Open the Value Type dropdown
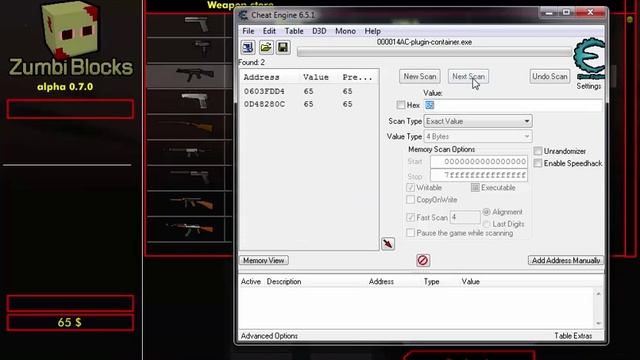This screenshot has width=640, height=360. [478, 136]
